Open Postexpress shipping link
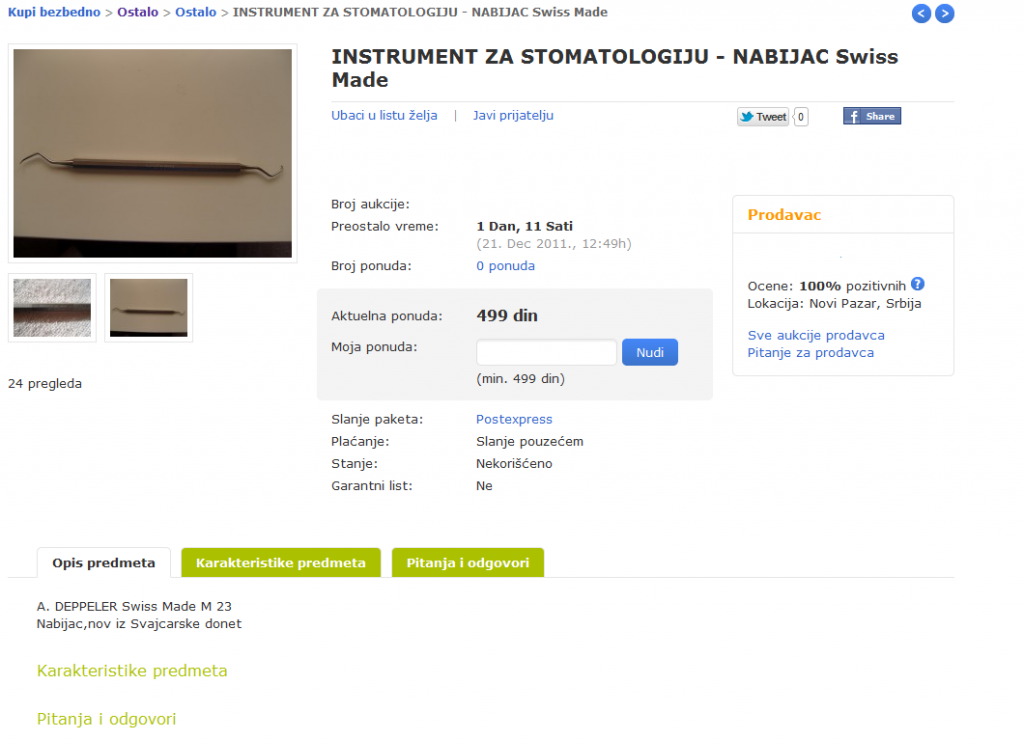Screen dimensions: 1024x740 coord(514,419)
